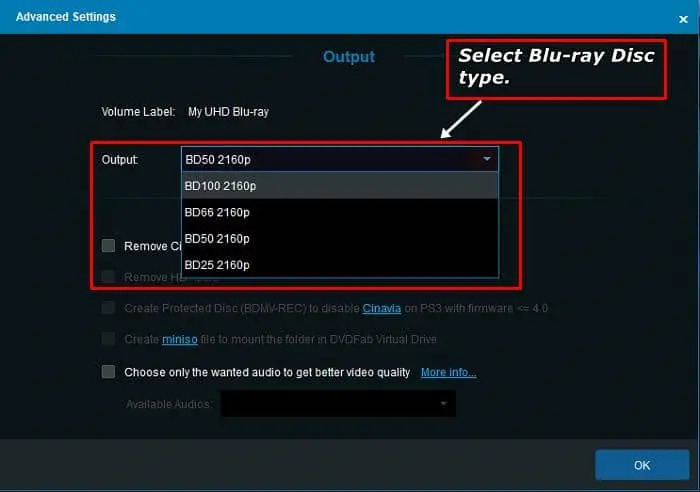Edit the Volume Label field My UHD Blu-ray
700x492 pixels.
pyautogui.click(x=228, y=112)
